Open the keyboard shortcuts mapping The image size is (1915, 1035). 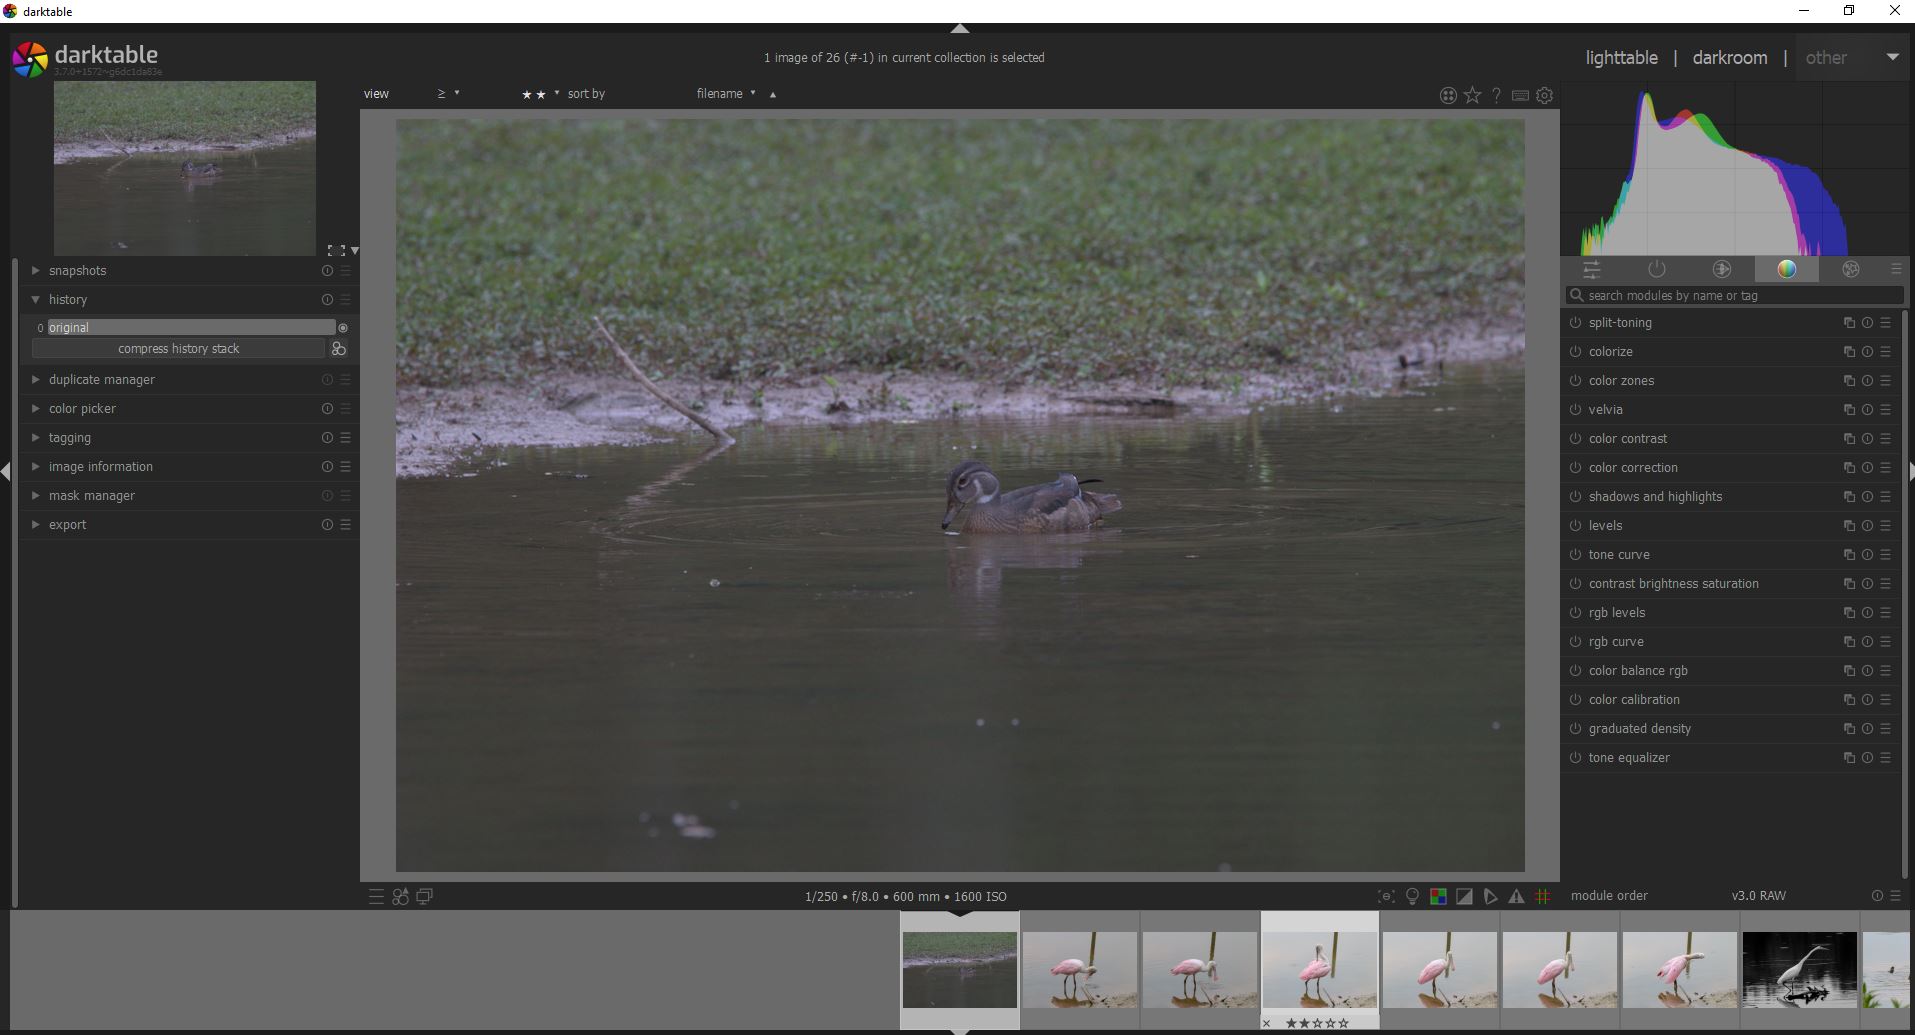click(1520, 95)
